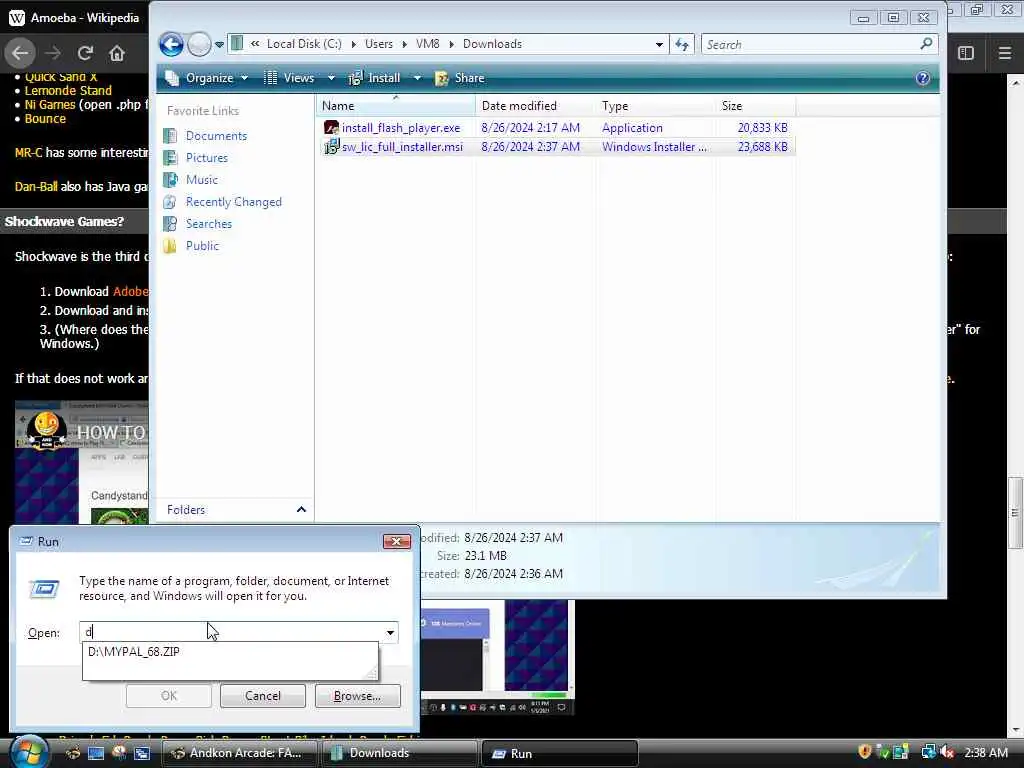Expand the Views dropdown arrow
The image size is (1024, 768).
tap(331, 78)
